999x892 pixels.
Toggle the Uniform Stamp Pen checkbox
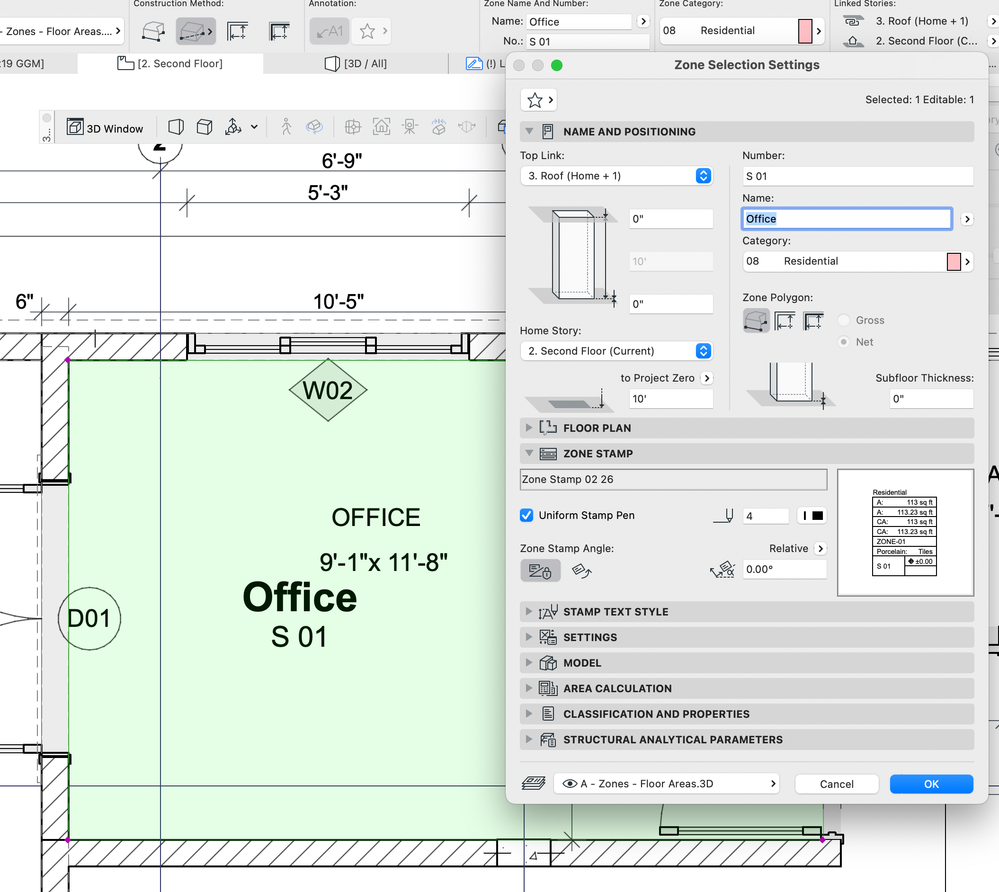(525, 515)
